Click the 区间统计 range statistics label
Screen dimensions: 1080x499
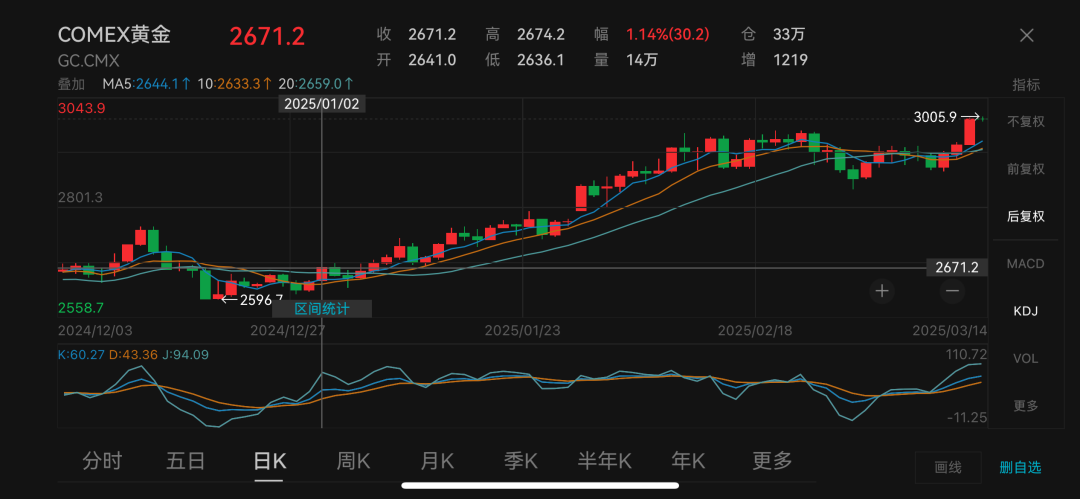pyautogui.click(x=322, y=309)
